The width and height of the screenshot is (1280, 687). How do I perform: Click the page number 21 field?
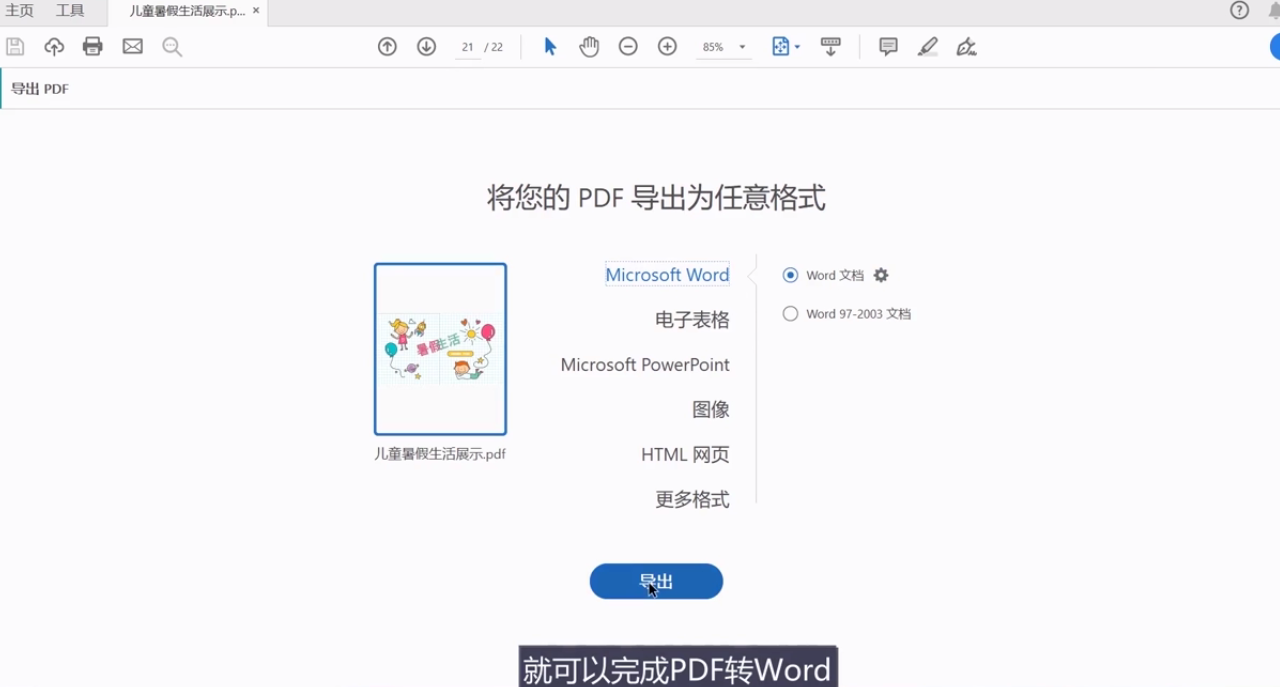coord(467,47)
